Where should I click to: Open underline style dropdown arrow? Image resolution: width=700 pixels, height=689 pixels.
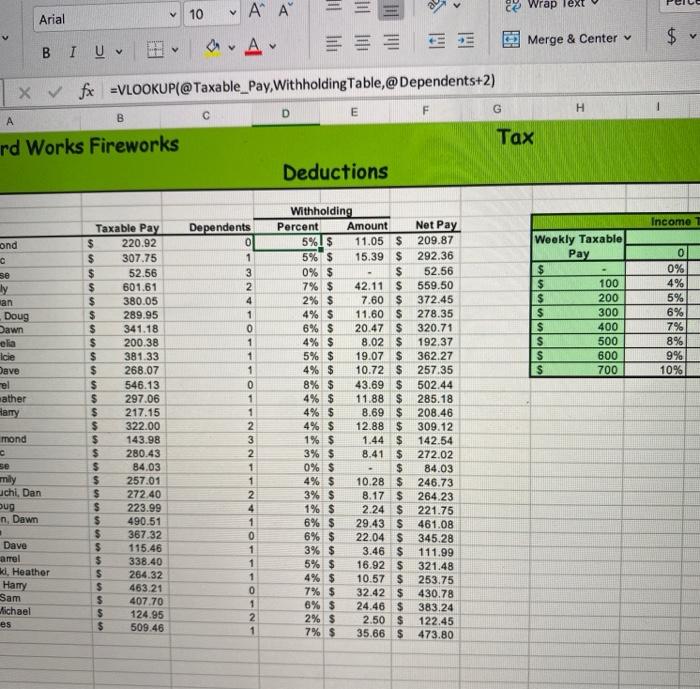[x=119, y=52]
